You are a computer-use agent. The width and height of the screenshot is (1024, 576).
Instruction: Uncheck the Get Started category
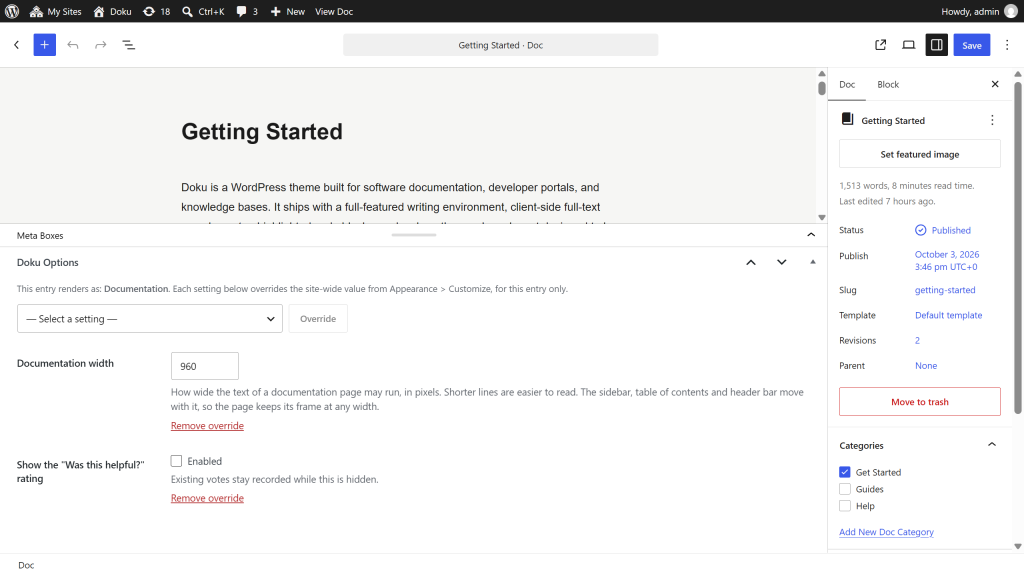(845, 472)
